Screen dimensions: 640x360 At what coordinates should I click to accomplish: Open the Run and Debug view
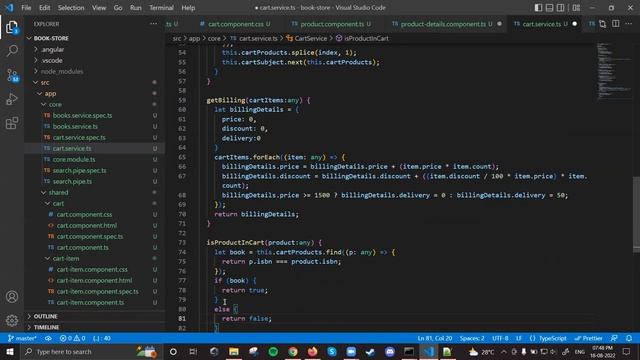pyautogui.click(x=12, y=99)
